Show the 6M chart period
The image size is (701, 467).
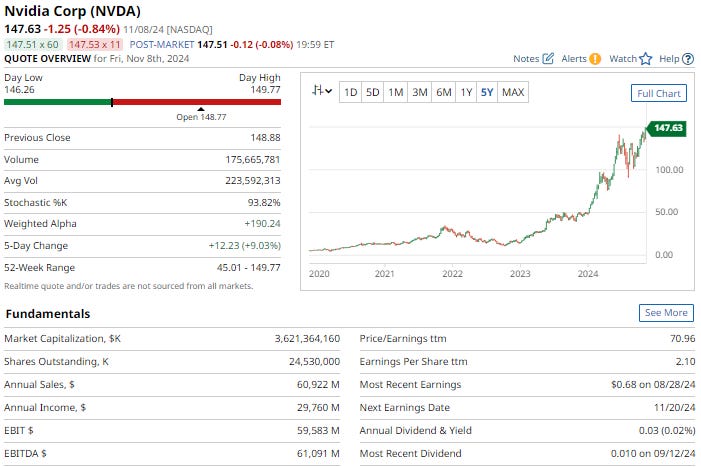(443, 93)
